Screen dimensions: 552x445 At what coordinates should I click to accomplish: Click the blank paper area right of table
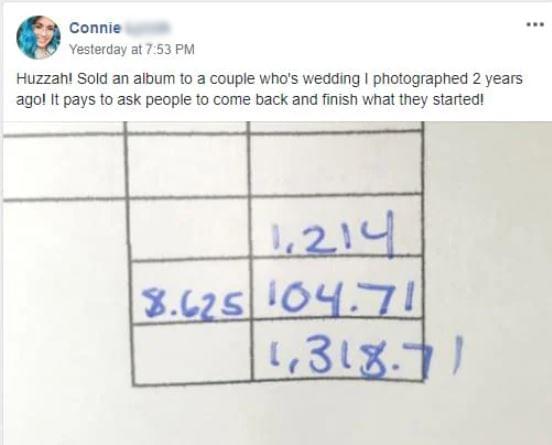click(x=489, y=246)
